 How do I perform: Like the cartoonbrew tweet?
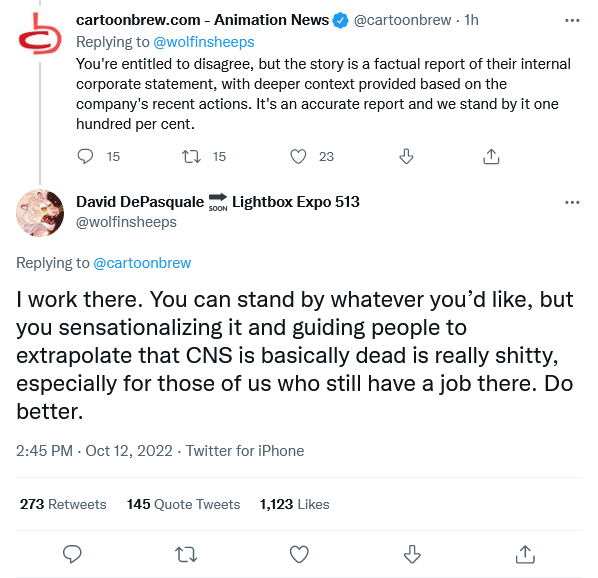298,156
